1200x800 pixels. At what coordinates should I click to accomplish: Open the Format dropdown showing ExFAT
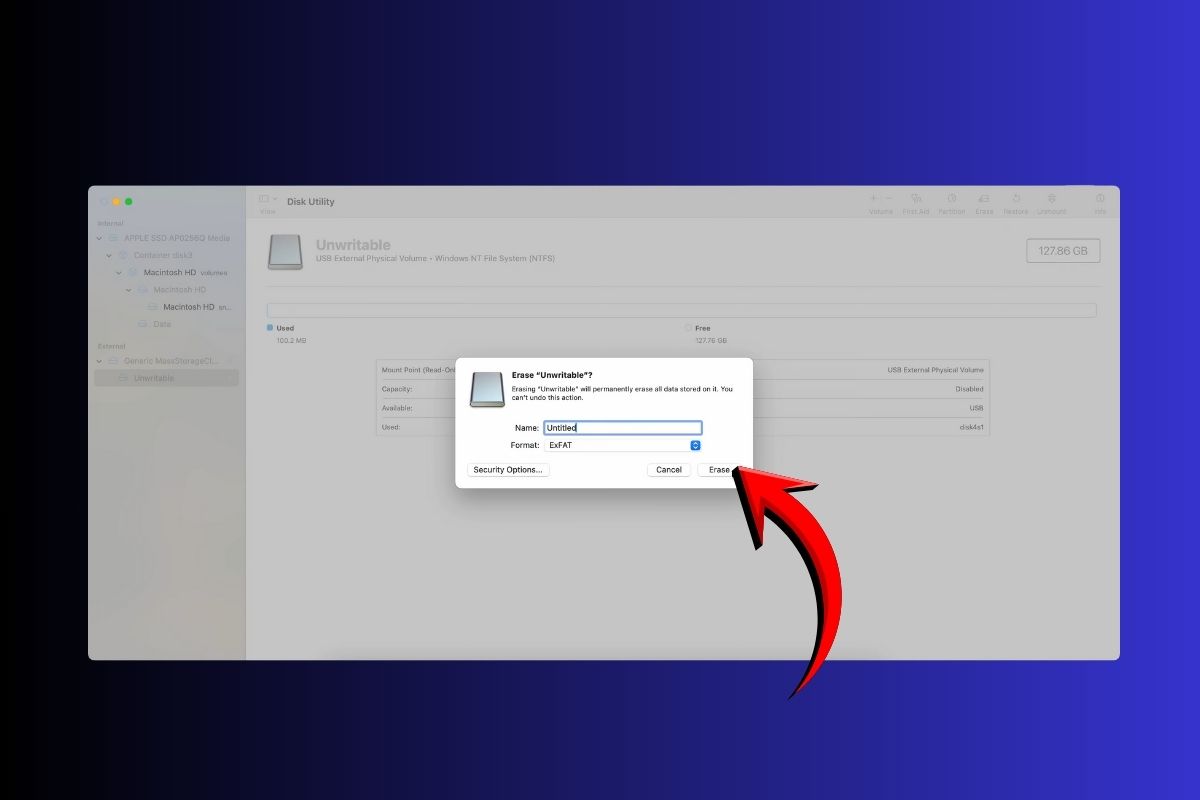tap(623, 445)
